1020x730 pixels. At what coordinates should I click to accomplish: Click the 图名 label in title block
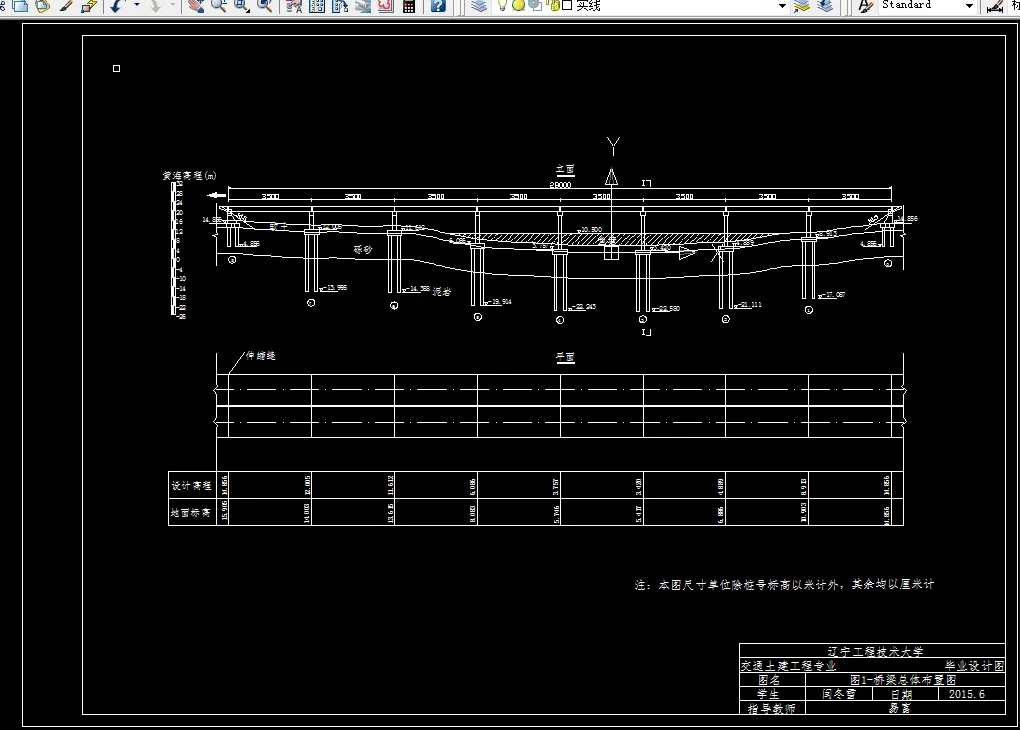(x=769, y=680)
